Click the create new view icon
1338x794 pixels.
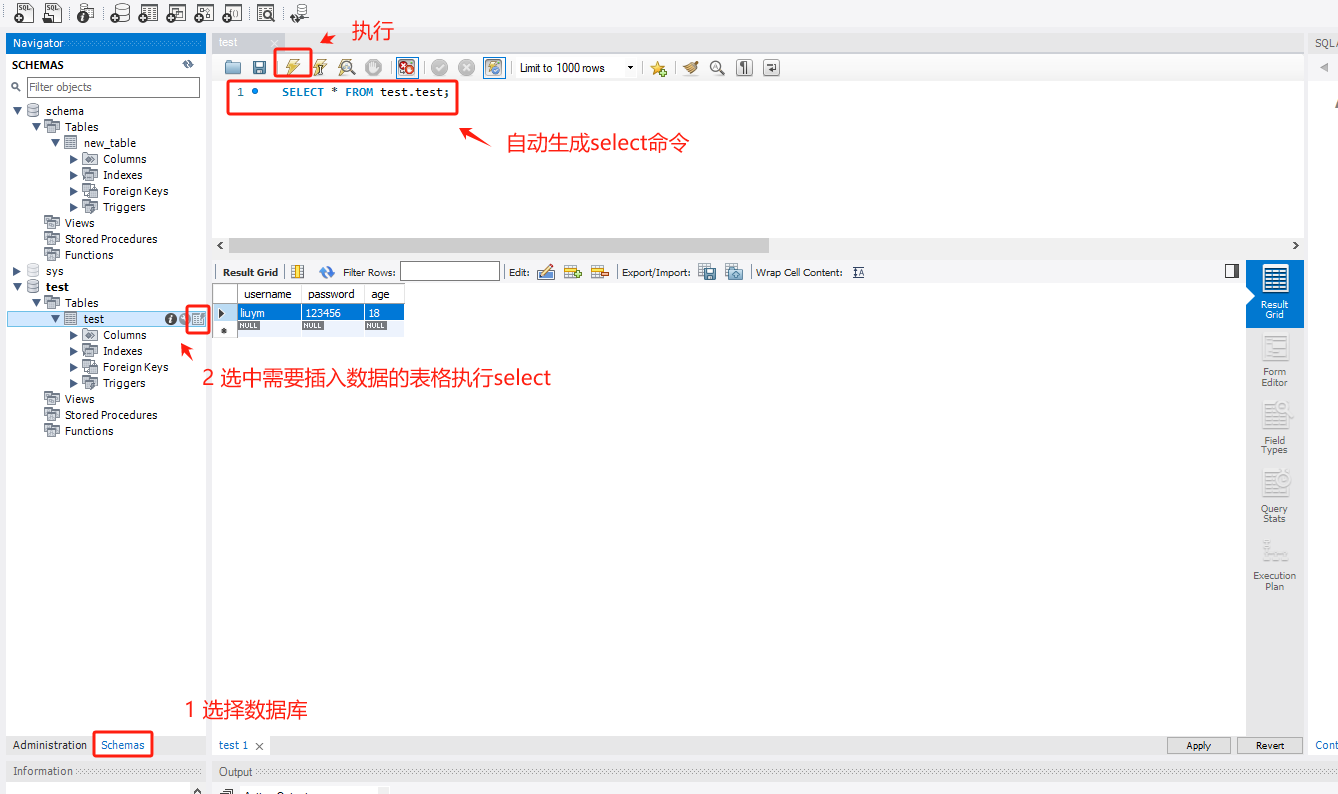pyautogui.click(x=176, y=13)
